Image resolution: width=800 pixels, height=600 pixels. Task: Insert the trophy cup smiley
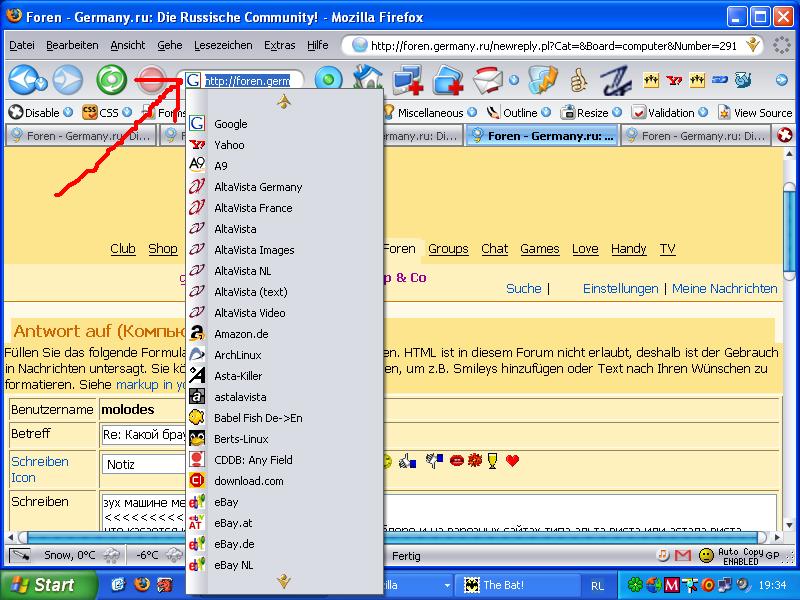tap(492, 461)
